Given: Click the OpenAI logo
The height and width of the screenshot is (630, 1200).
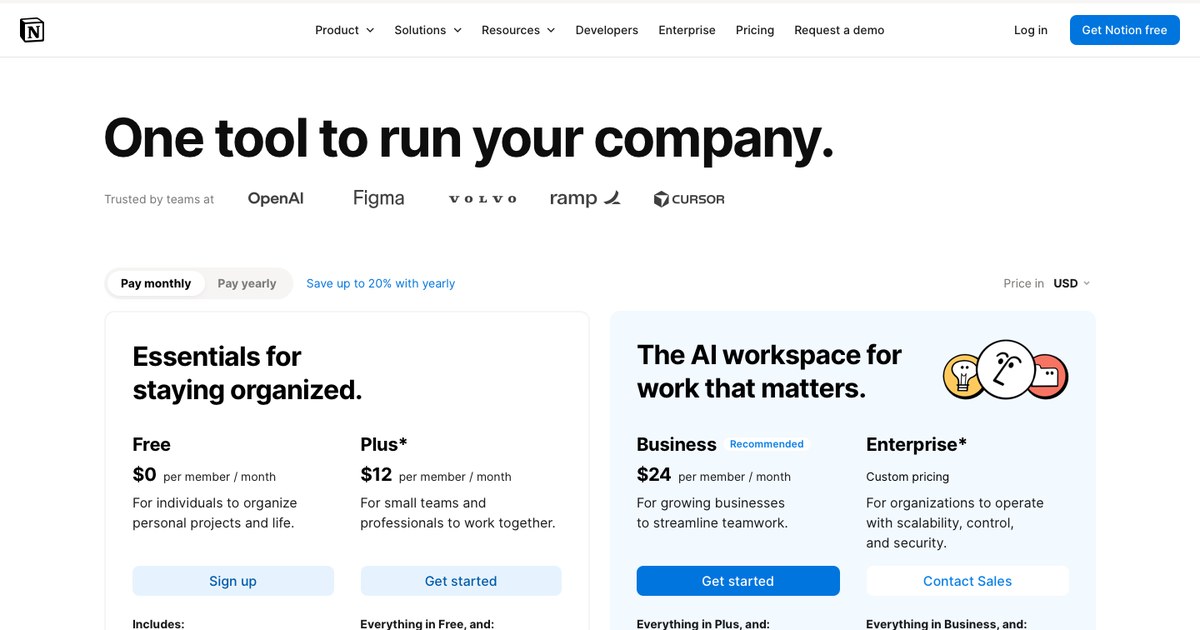Looking at the screenshot, I should [276, 198].
